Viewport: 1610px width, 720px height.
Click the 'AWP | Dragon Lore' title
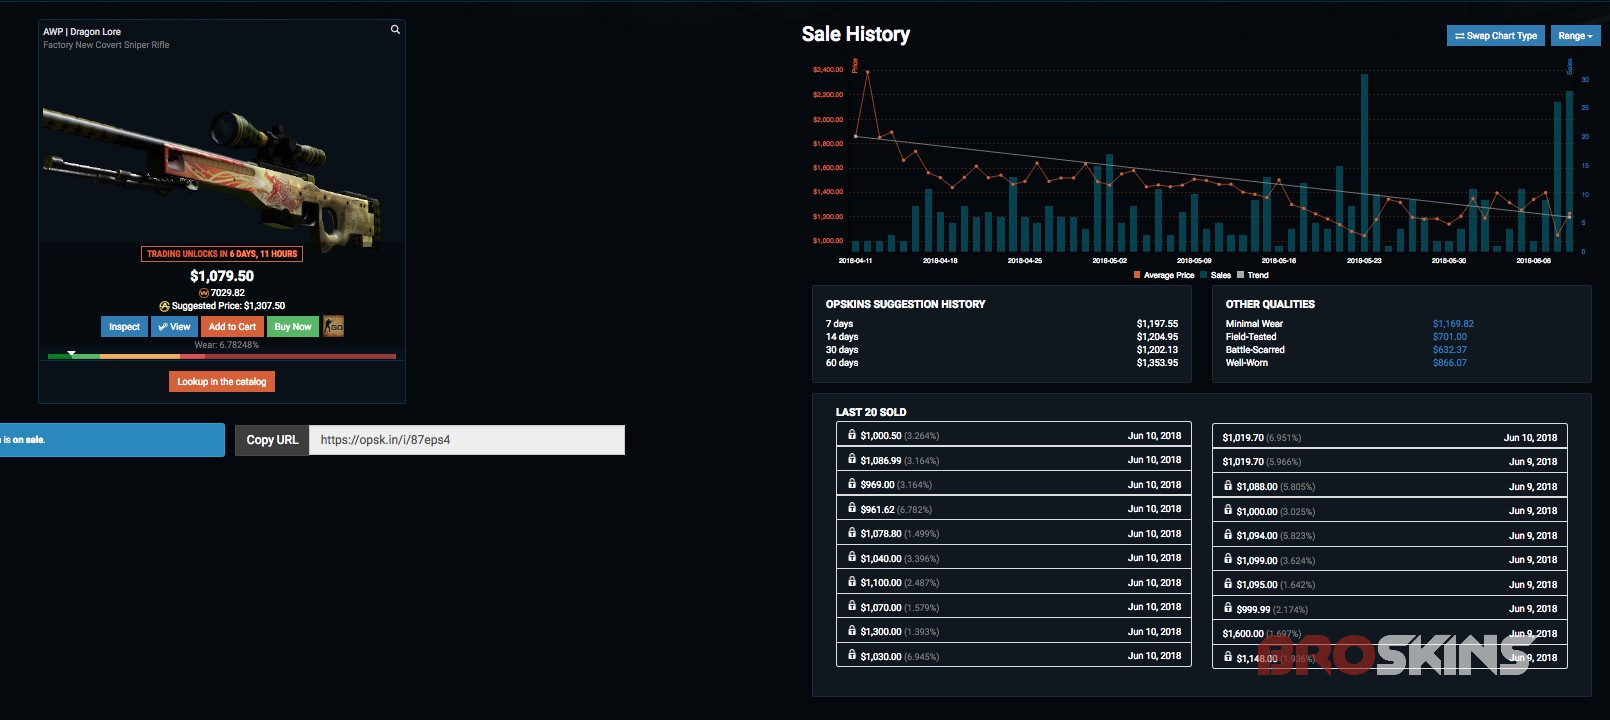82,32
